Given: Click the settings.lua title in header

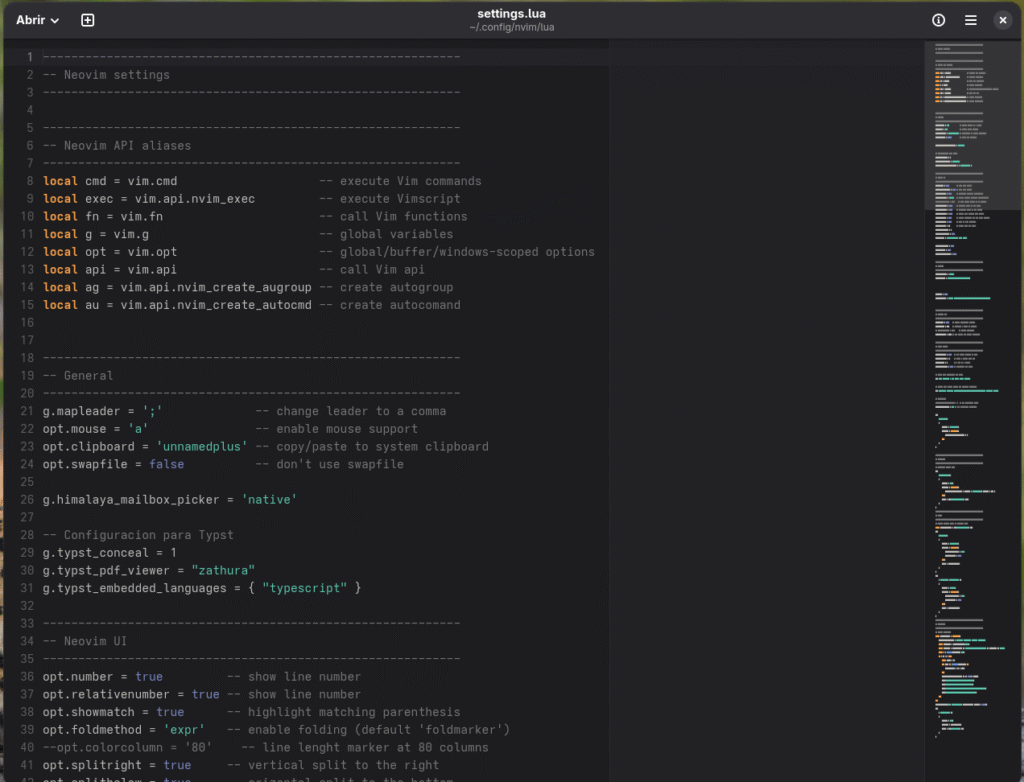Looking at the screenshot, I should pyautogui.click(x=511, y=14).
